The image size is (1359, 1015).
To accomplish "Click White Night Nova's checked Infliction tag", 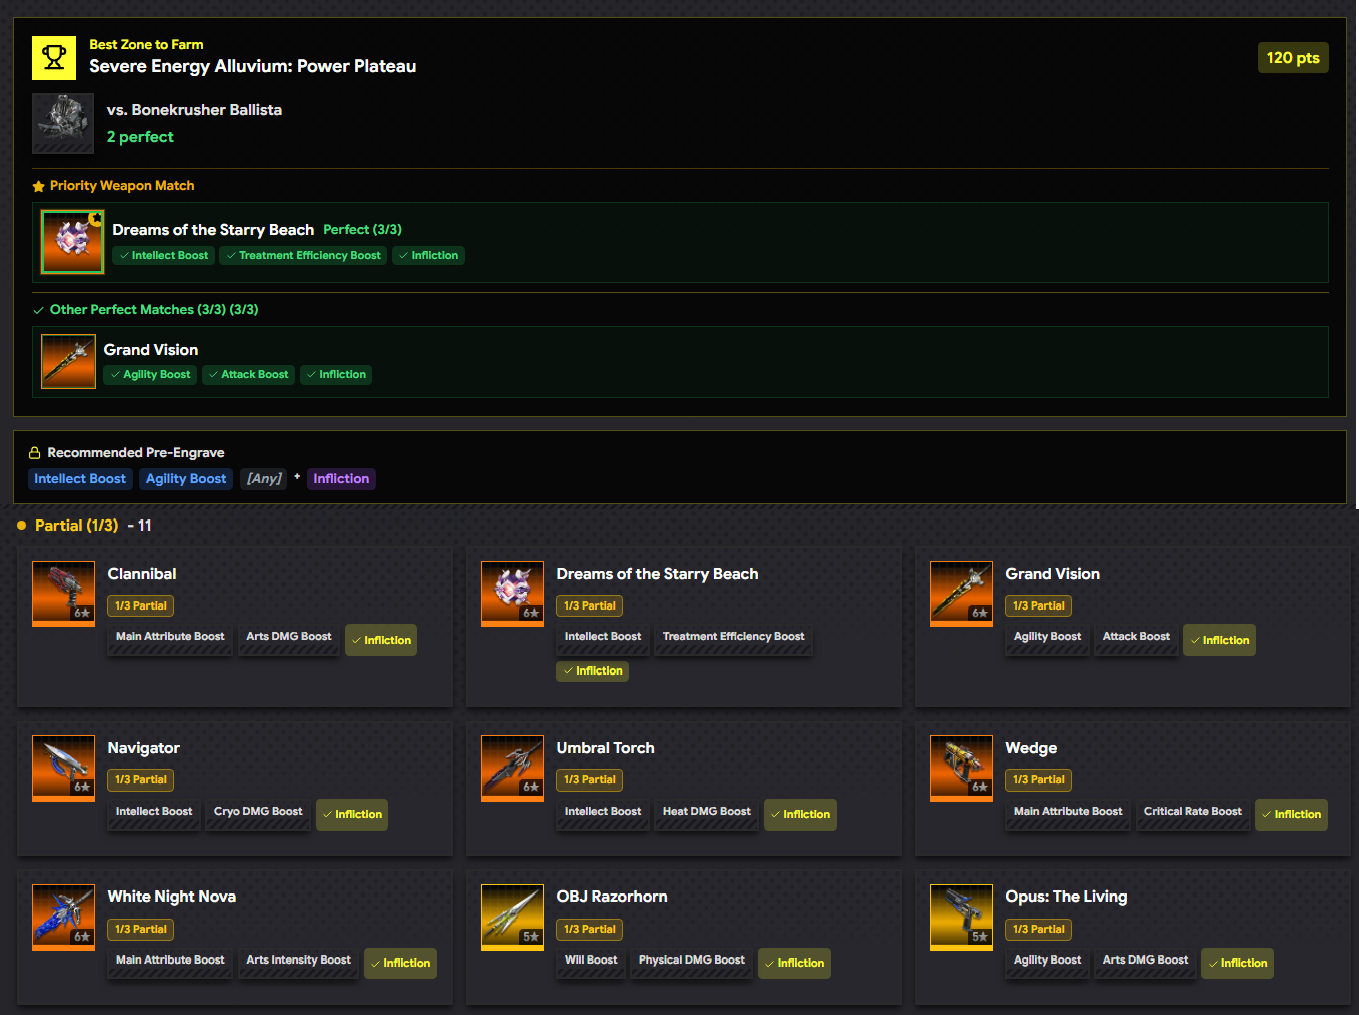I will click(400, 963).
